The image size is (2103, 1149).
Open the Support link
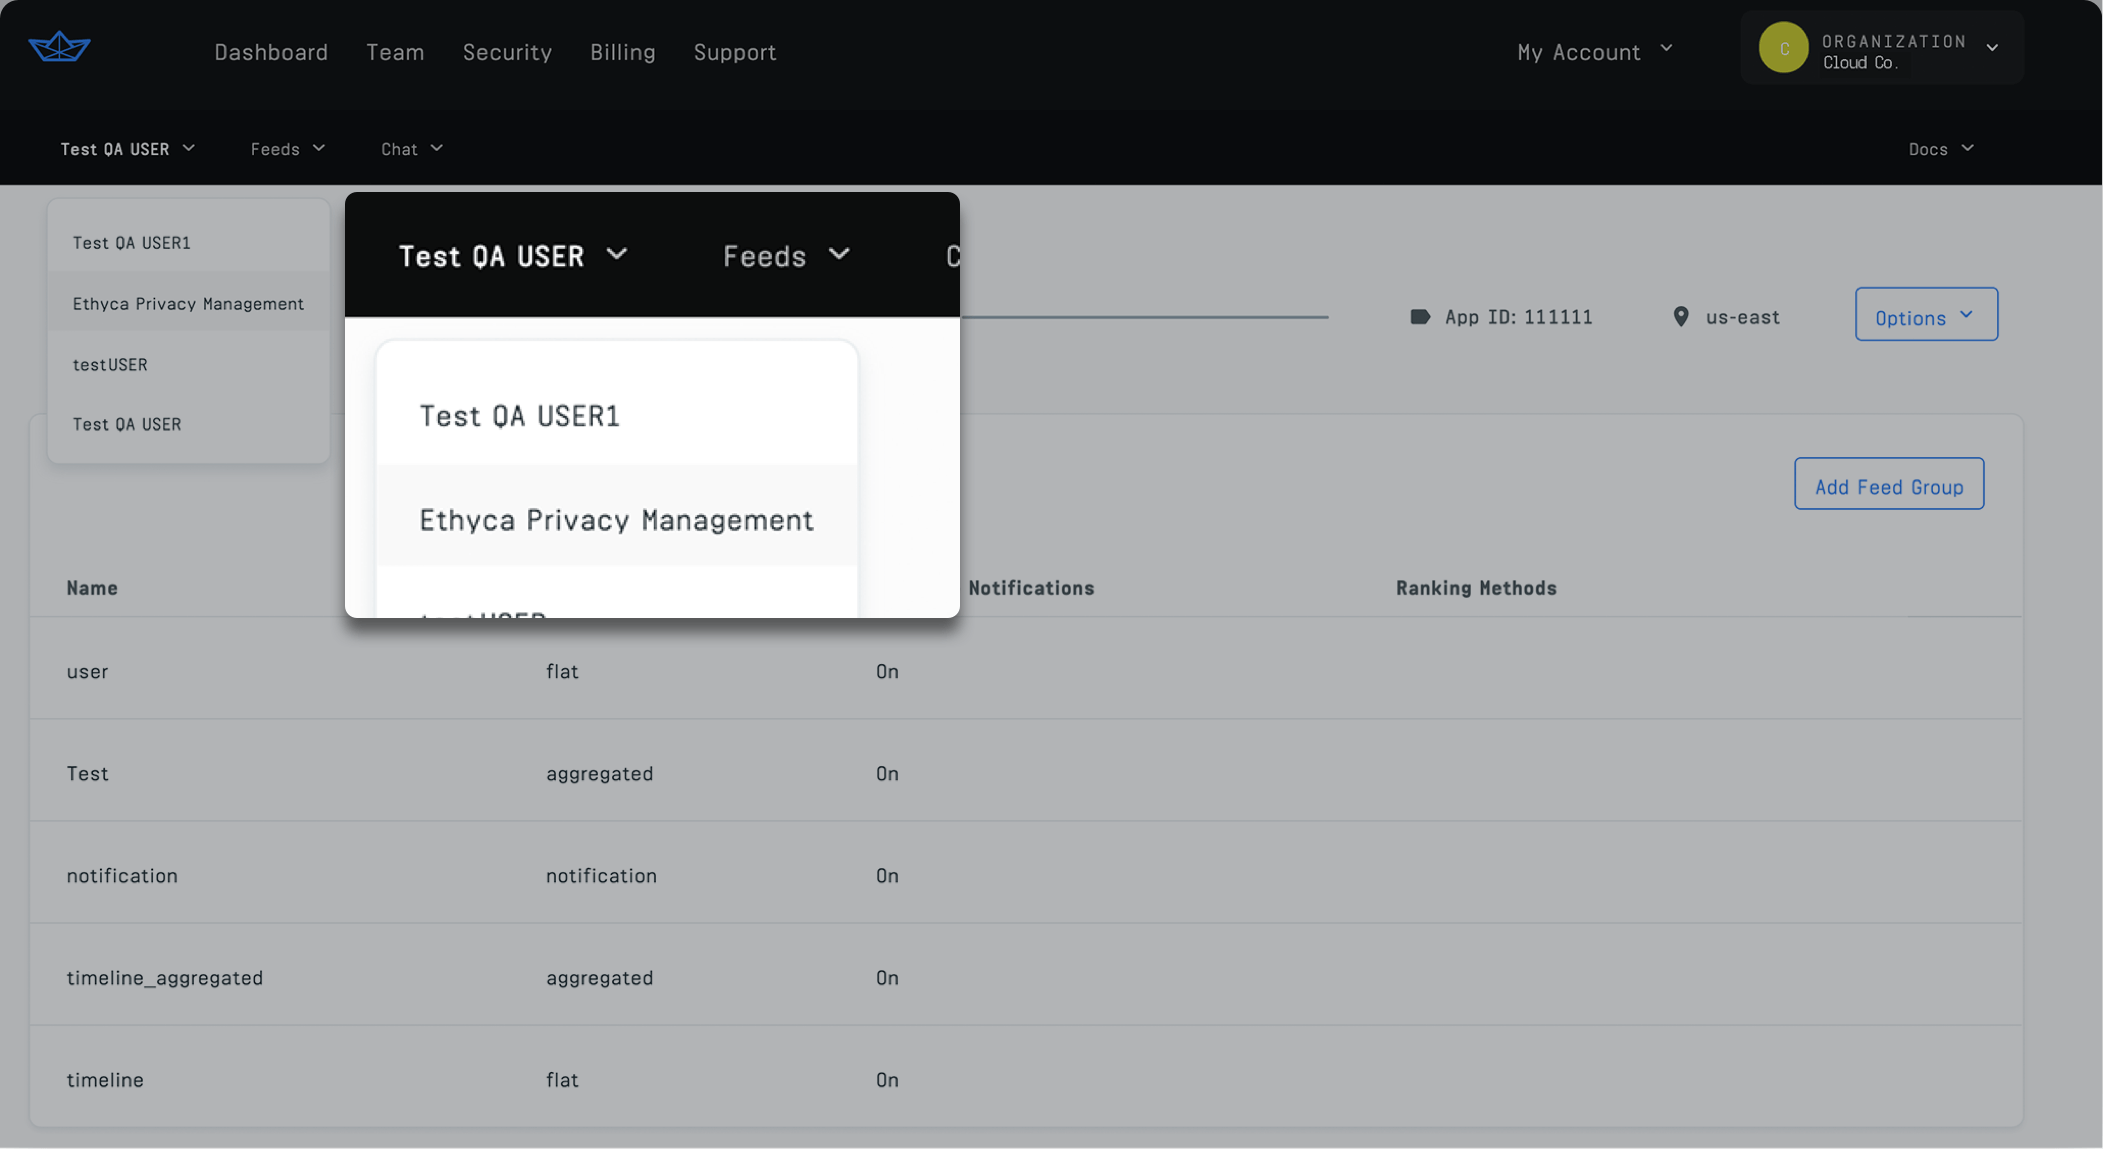[x=734, y=52]
